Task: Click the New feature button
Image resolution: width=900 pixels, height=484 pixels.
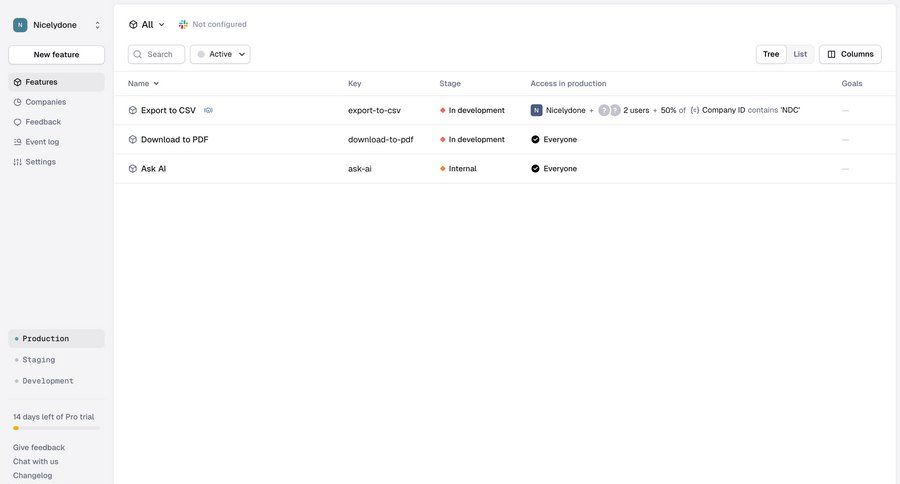Action: [56, 55]
